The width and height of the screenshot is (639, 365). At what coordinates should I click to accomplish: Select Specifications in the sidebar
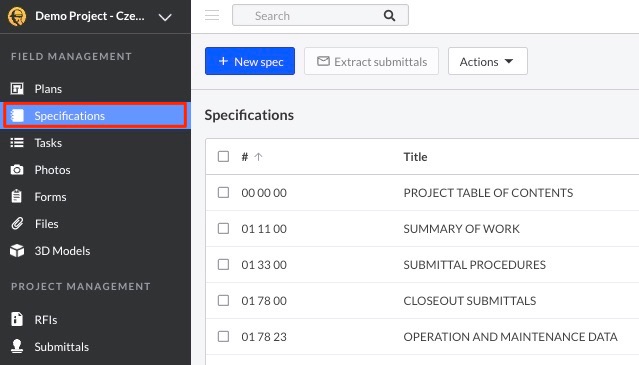[95, 116]
